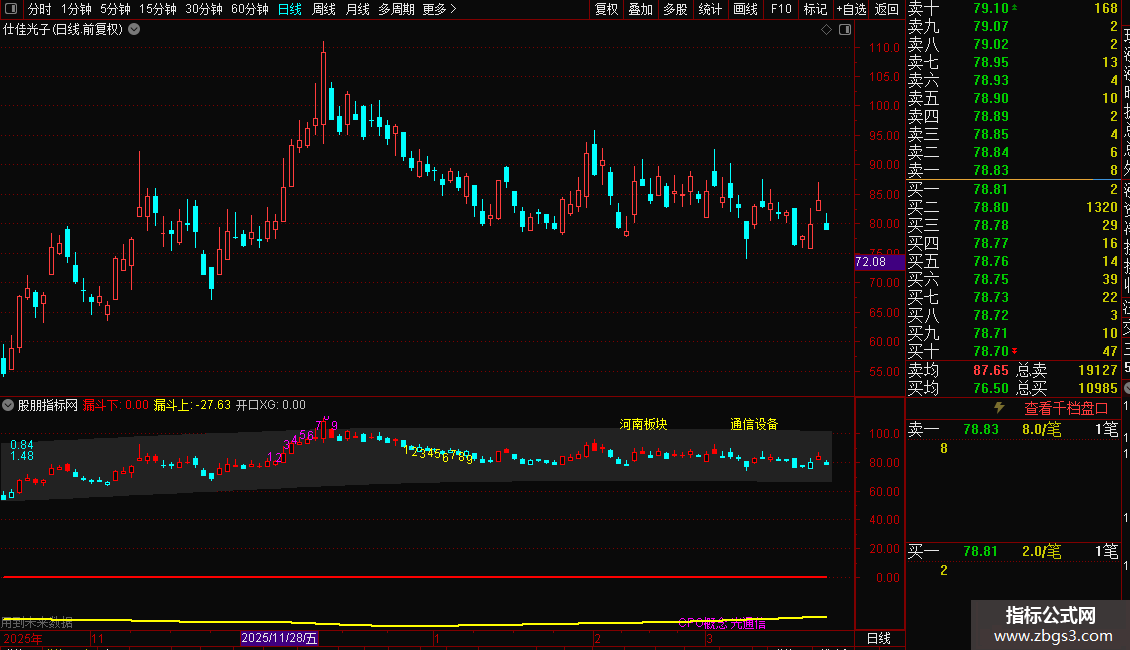This screenshot has height=650, width=1130.
Task: Expand the 股朋指标网 indicator dropdown arrow
Action: 9,406
